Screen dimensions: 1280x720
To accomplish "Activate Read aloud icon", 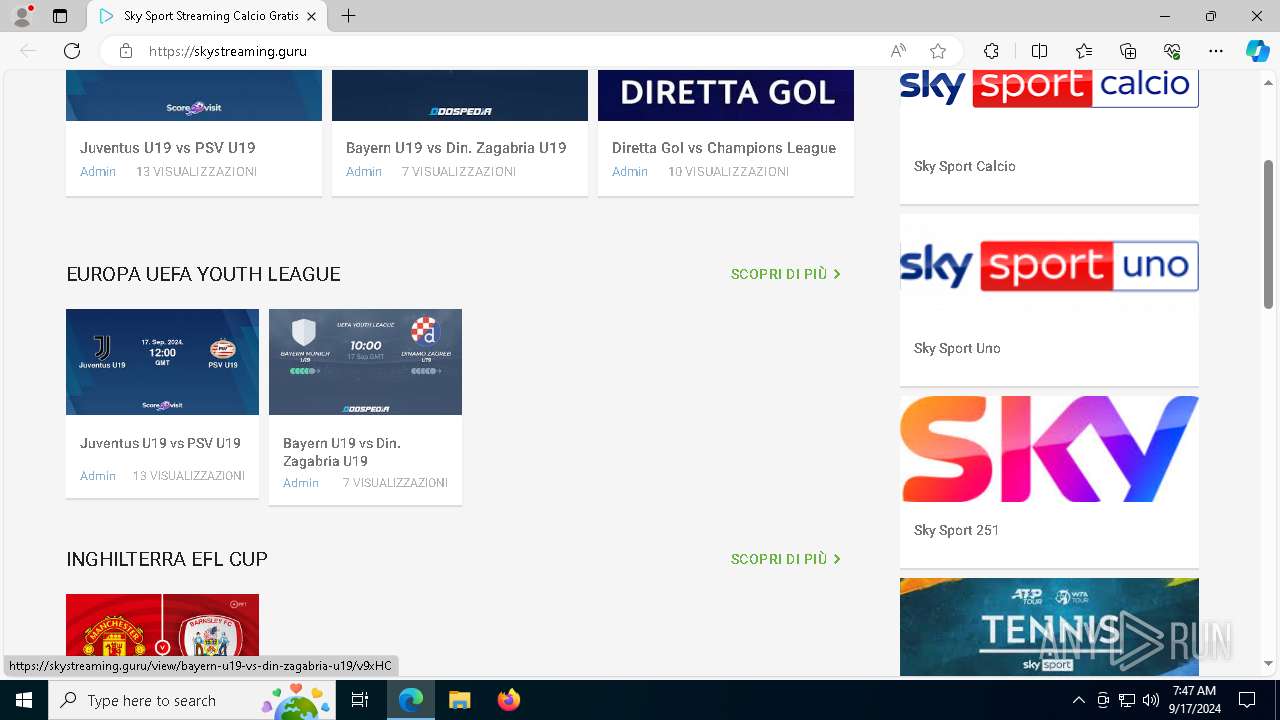I will 898,51.
